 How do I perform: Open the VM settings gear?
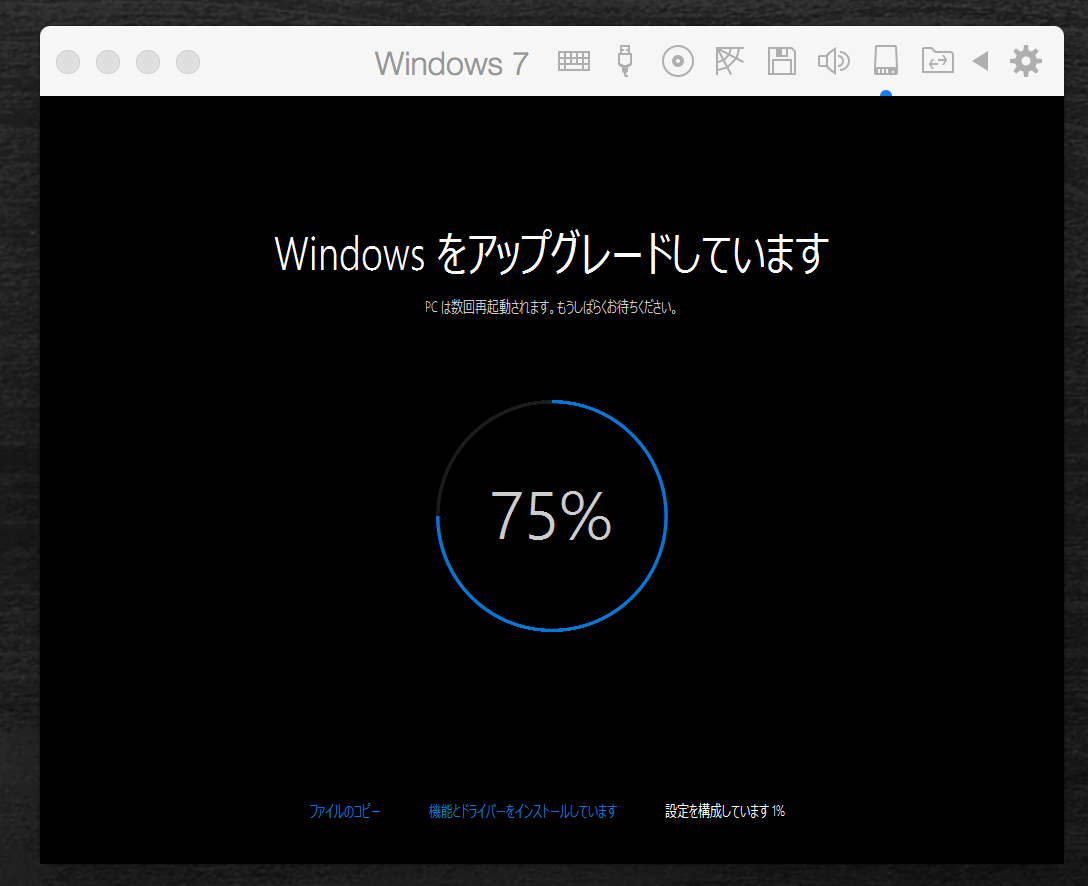pyautogui.click(x=1026, y=62)
